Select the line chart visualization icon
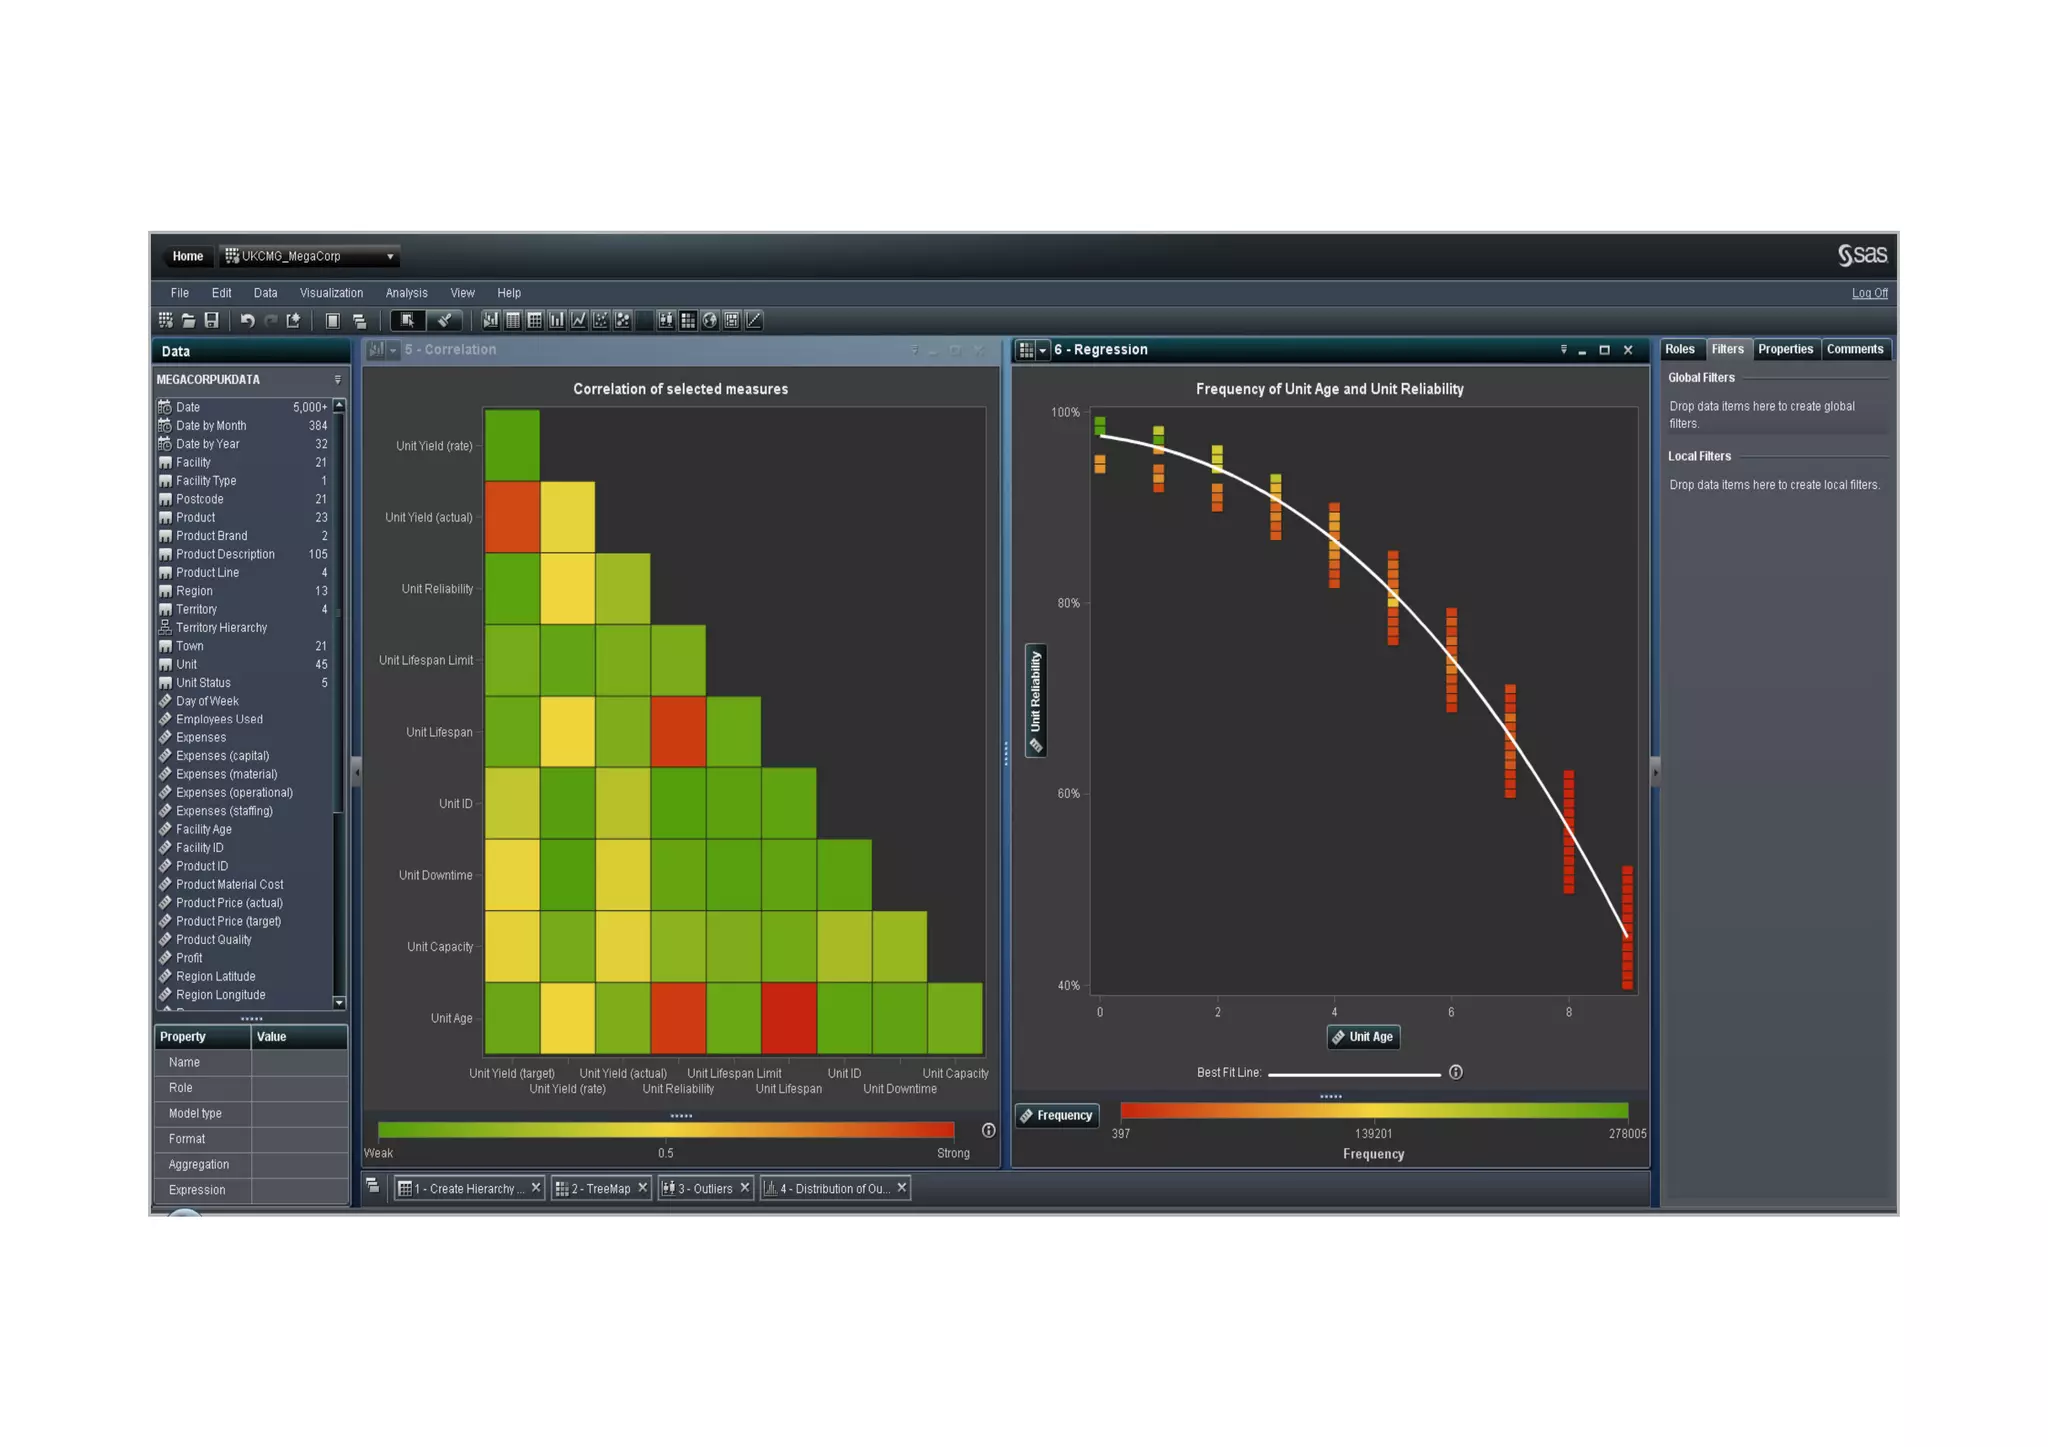2048x1447 pixels. click(x=579, y=320)
